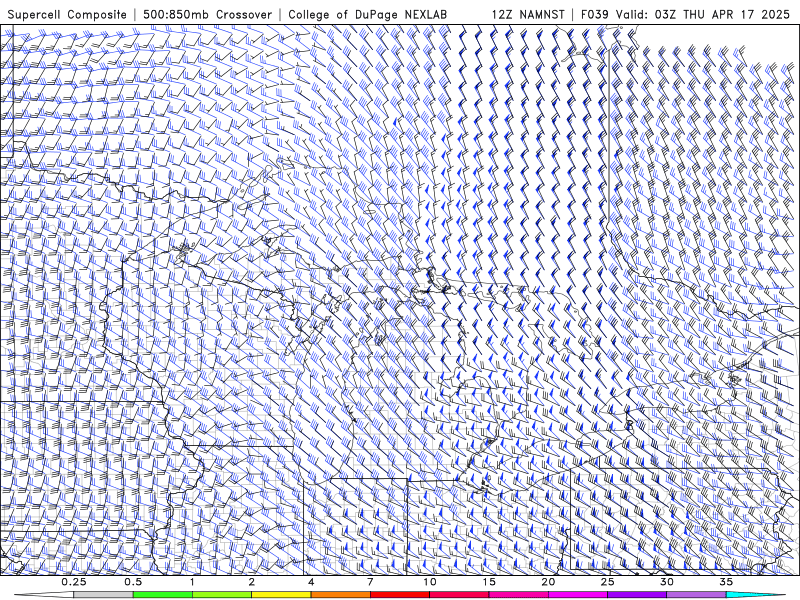Image resolution: width=800 pixels, height=600 pixels.
Task: Click the legend value 20
Action: tap(548, 582)
